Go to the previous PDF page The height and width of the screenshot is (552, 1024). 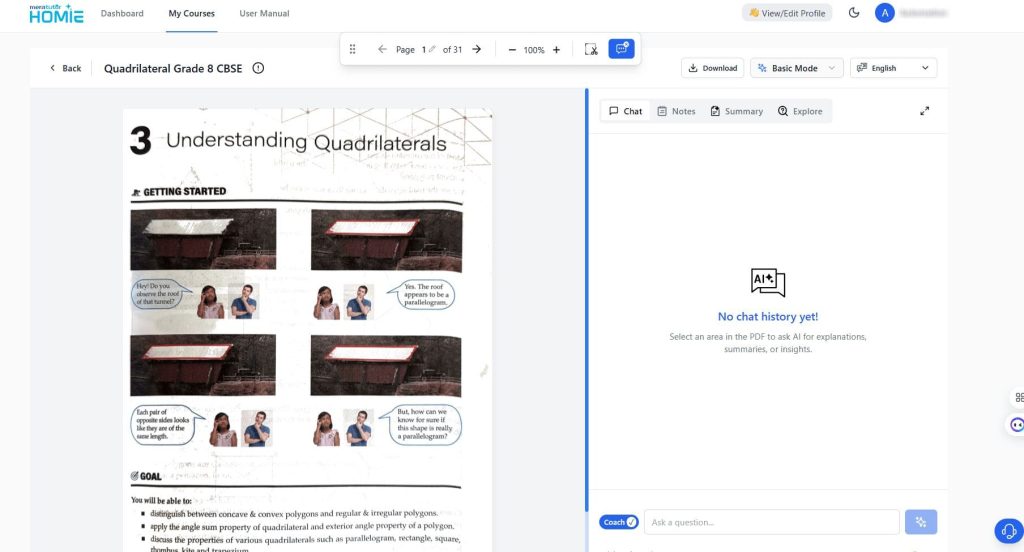coord(382,49)
